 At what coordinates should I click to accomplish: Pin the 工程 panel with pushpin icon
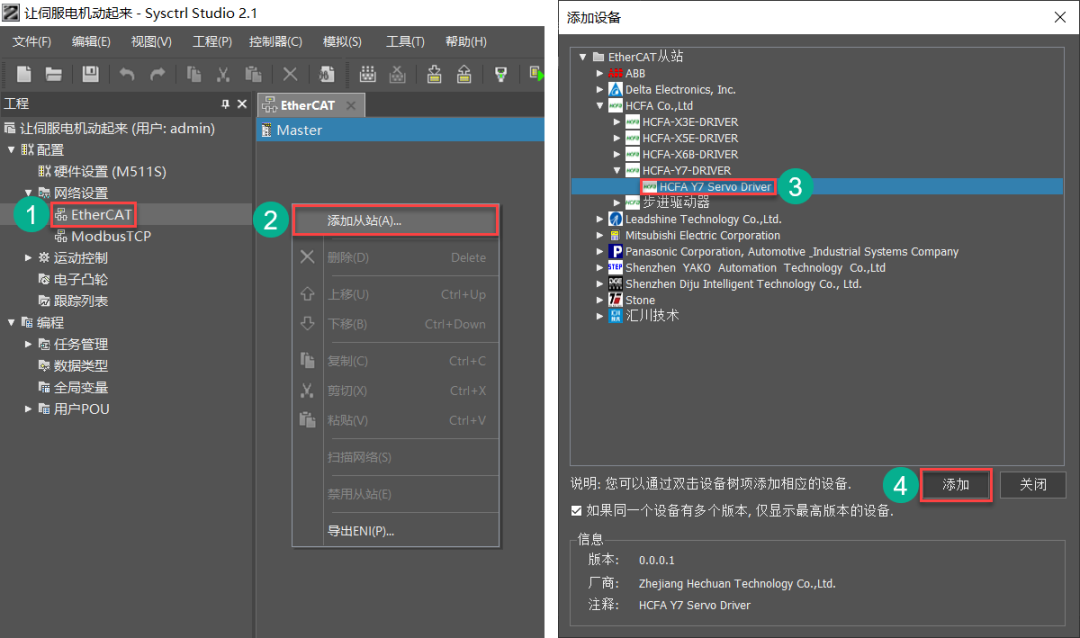[225, 104]
